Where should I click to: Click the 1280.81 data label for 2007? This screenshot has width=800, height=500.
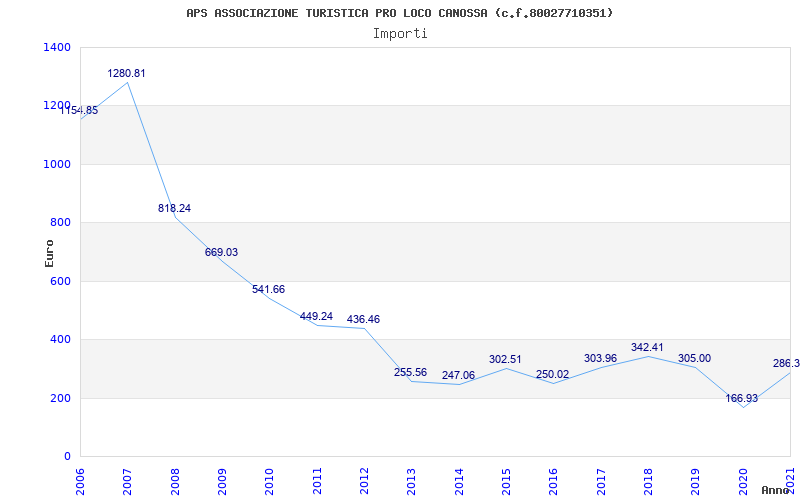126,73
